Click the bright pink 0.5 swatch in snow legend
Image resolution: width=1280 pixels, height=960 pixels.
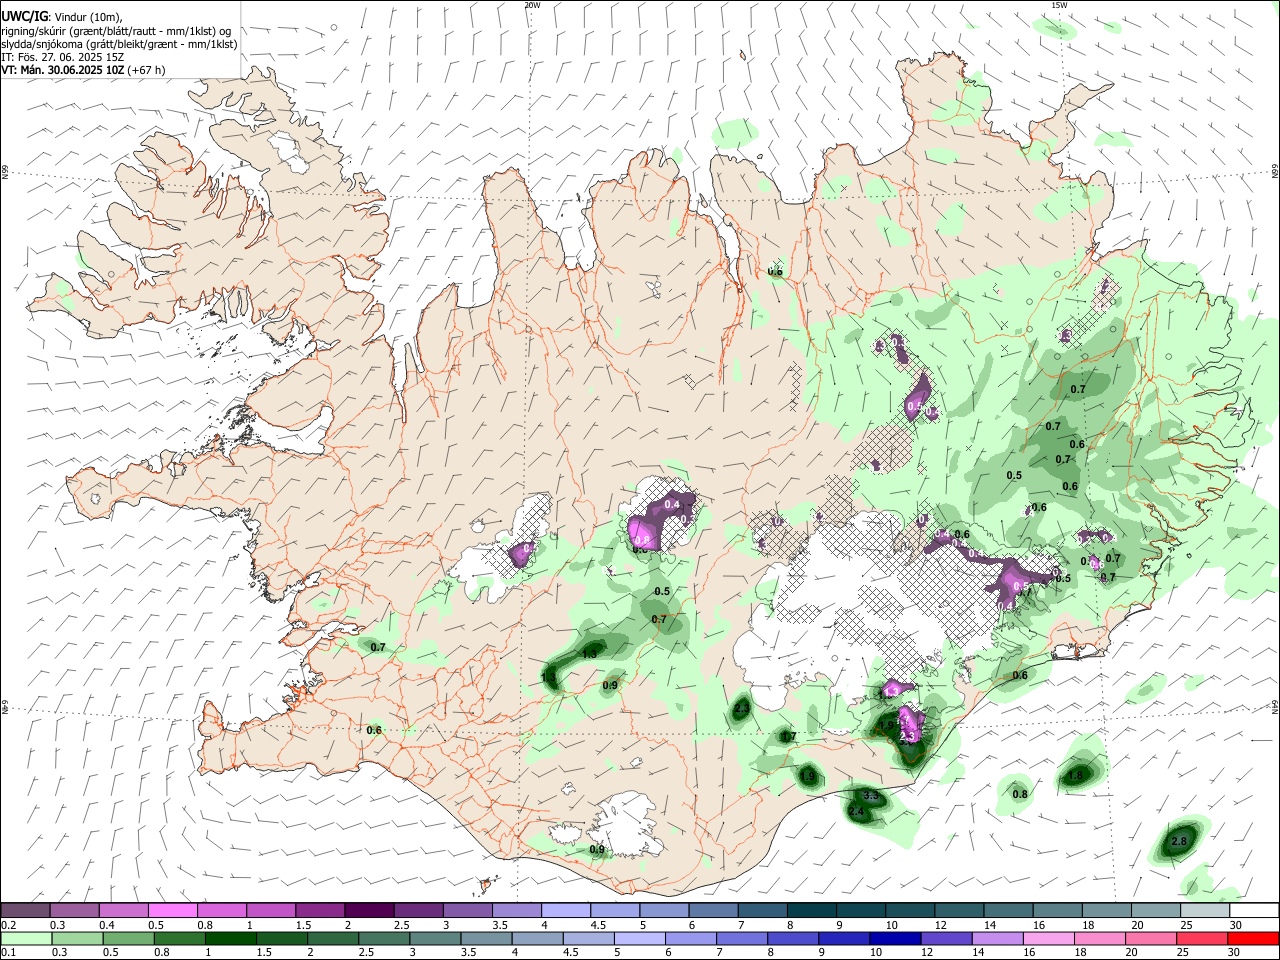(x=172, y=910)
